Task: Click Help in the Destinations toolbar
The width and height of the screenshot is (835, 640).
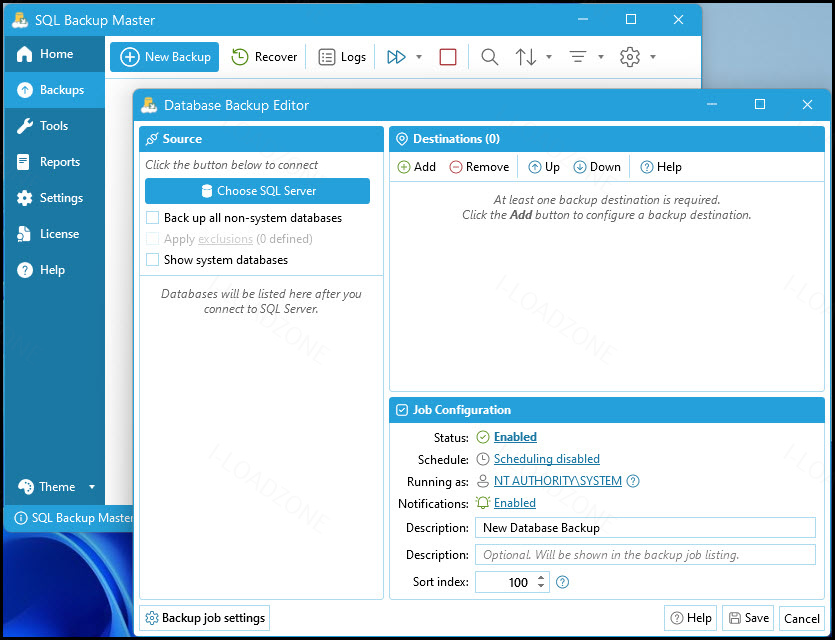Action: click(661, 167)
